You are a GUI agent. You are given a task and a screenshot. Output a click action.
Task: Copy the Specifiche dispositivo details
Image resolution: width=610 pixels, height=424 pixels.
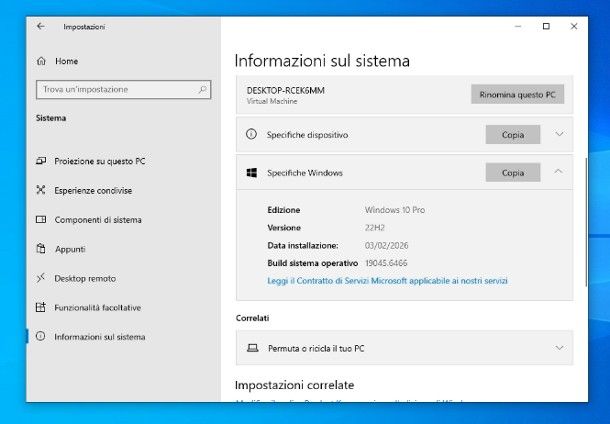coord(513,135)
